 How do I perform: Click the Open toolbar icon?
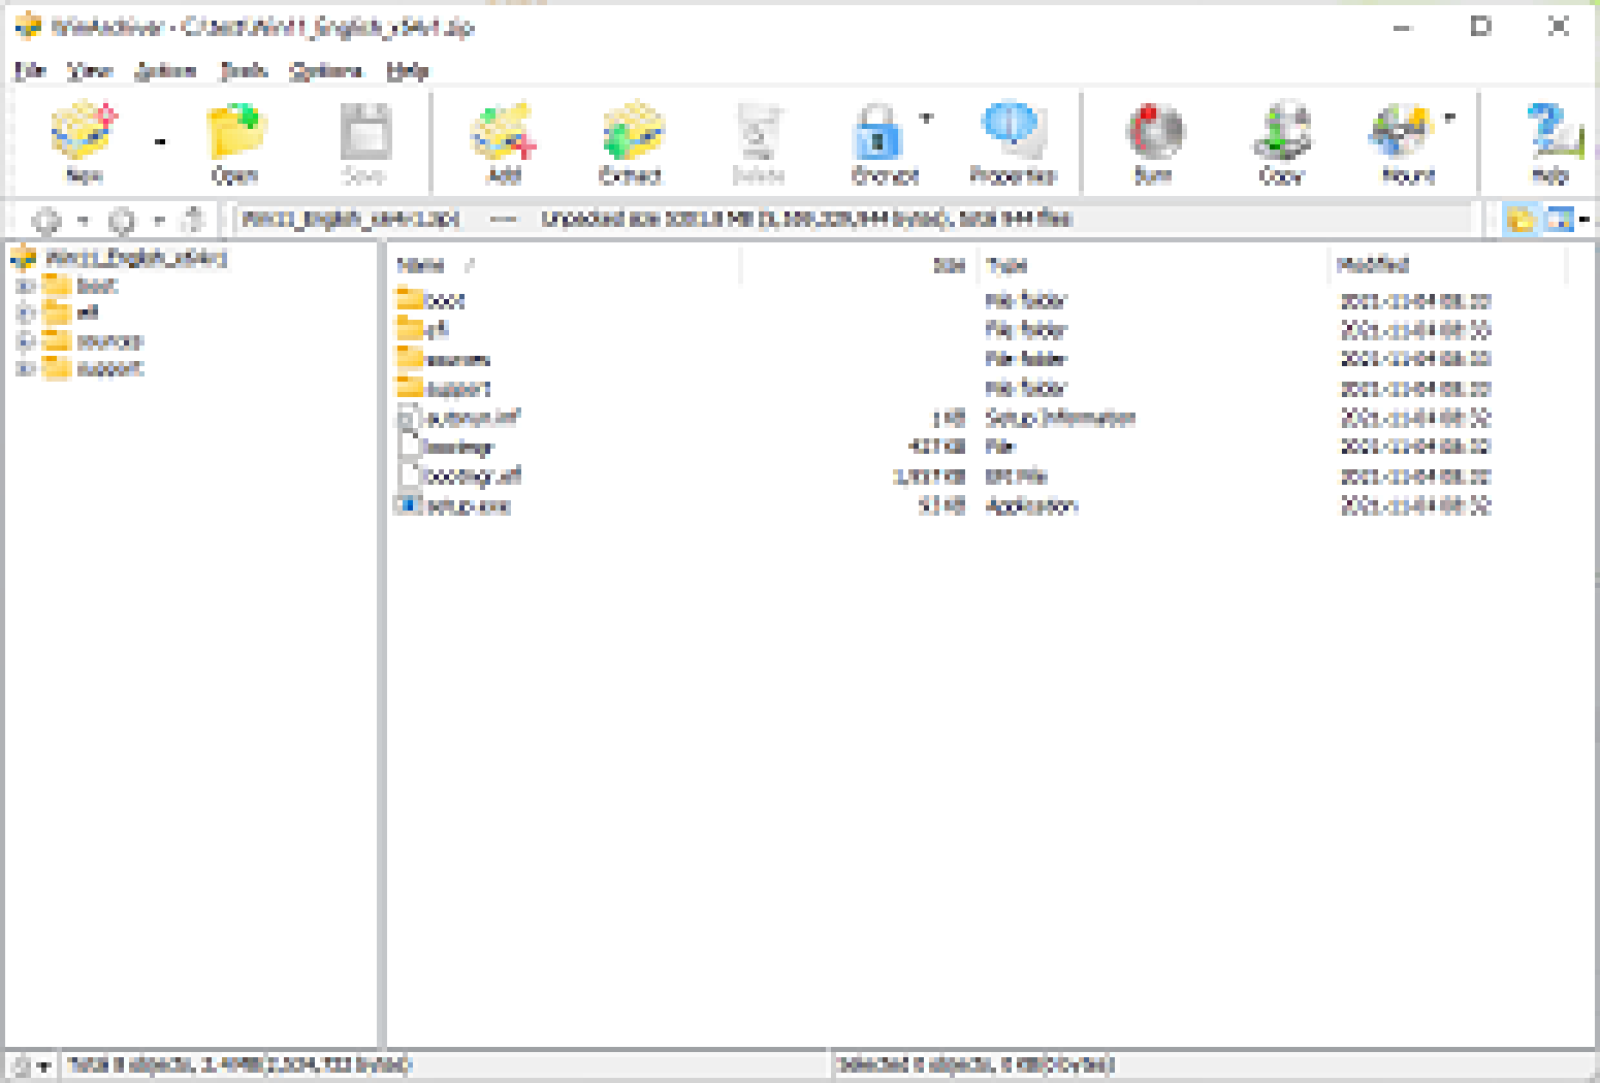tap(235, 133)
